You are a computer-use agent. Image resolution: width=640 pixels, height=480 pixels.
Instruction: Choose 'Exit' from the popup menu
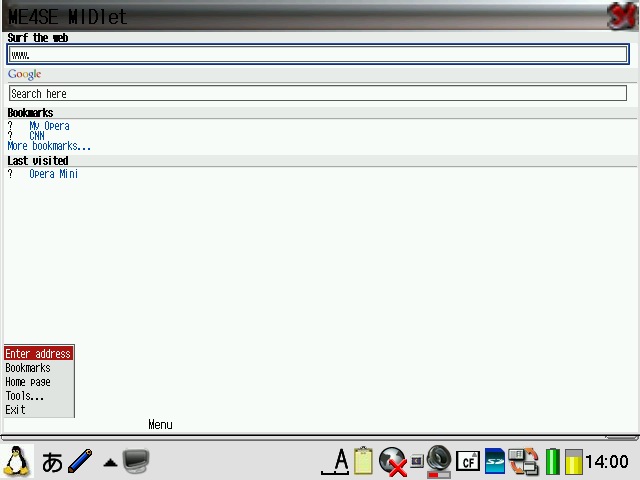(x=16, y=410)
